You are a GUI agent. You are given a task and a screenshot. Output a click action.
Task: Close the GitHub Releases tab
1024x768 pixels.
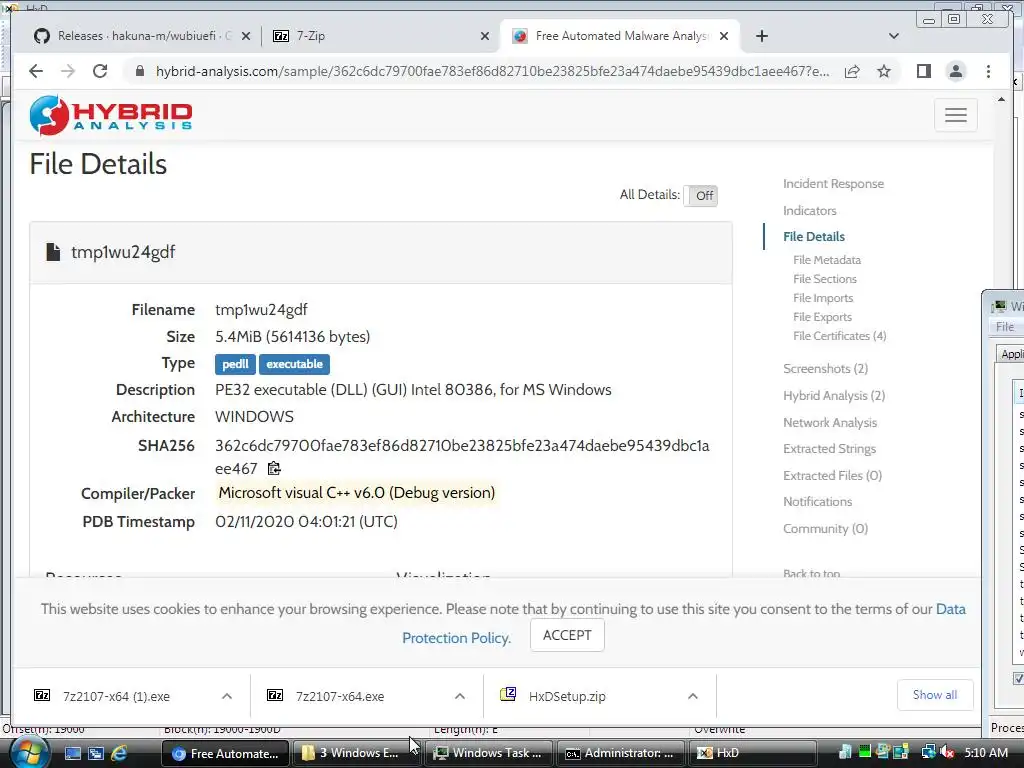tap(246, 36)
